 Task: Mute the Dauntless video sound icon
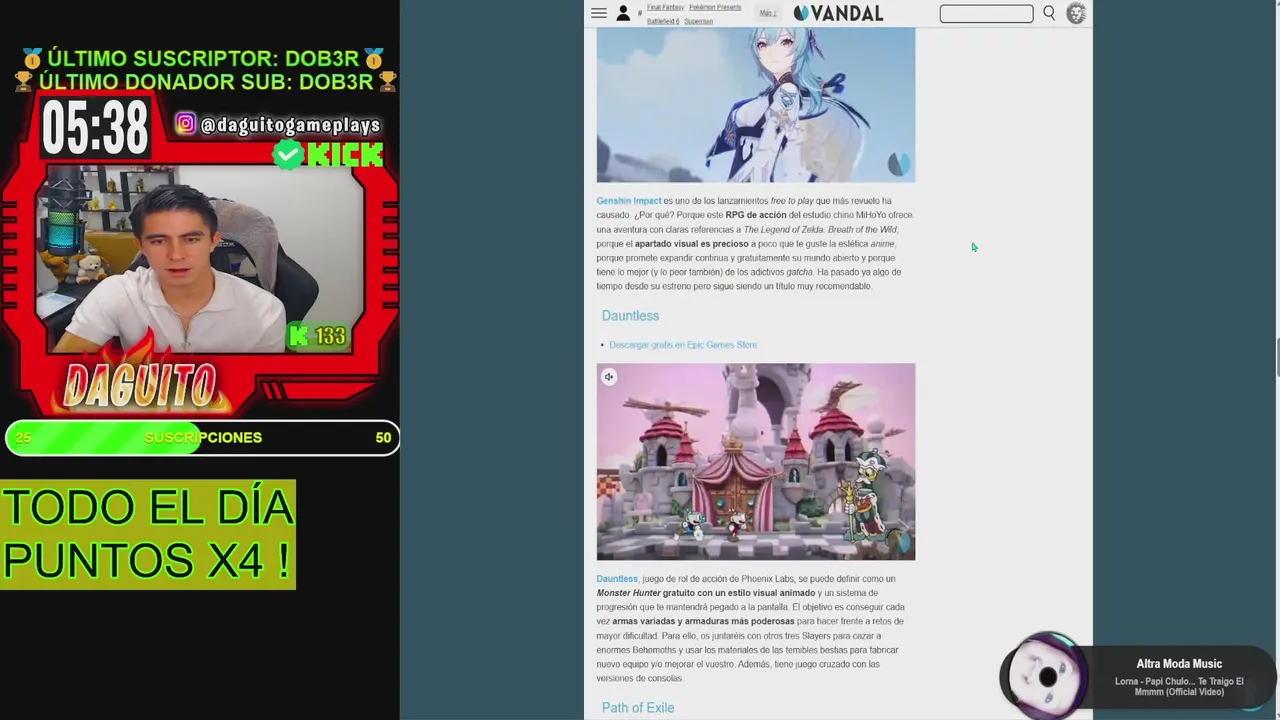pos(609,377)
